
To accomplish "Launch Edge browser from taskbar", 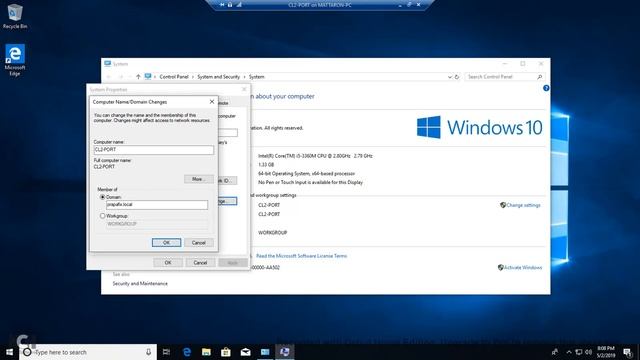I will 187,352.
